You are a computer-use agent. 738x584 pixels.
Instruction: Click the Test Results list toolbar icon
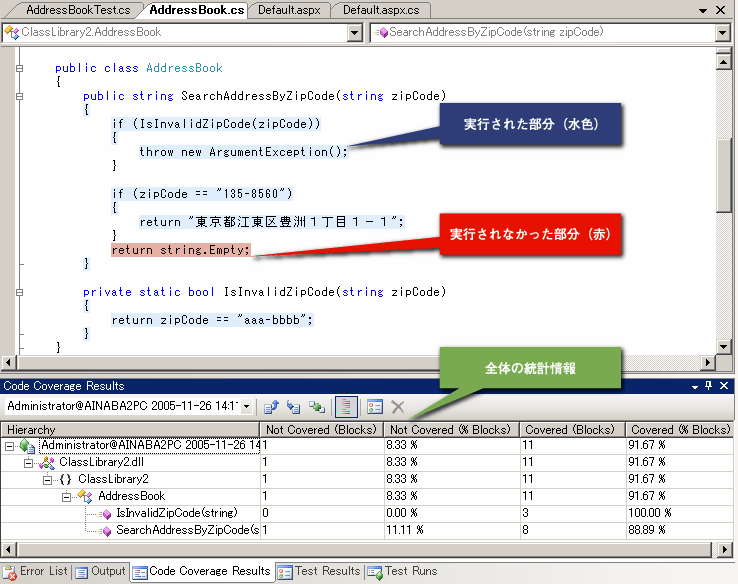click(x=375, y=407)
